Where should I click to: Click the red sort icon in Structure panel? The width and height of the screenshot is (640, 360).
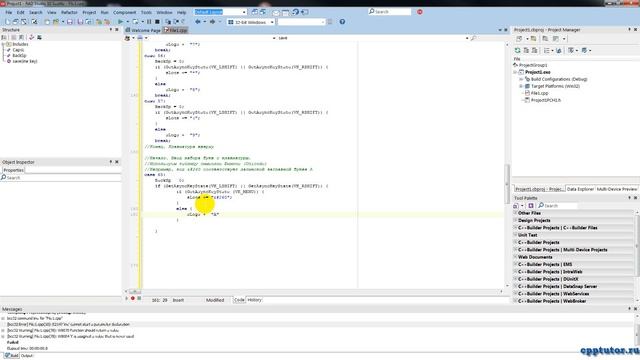point(31,37)
